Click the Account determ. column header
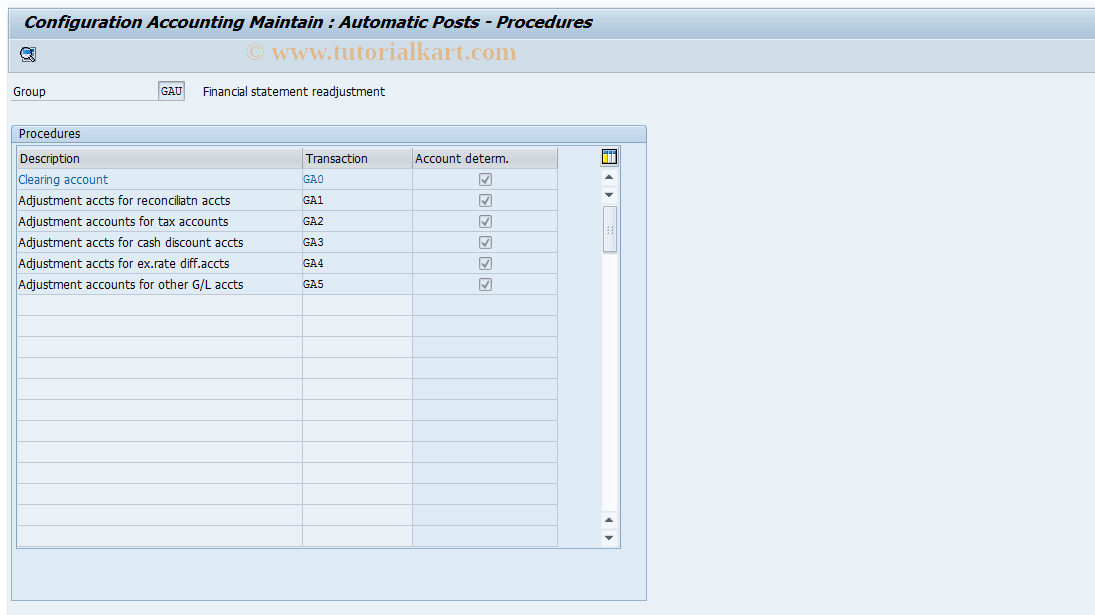Image resolution: width=1095 pixels, height=615 pixels. 485,158
